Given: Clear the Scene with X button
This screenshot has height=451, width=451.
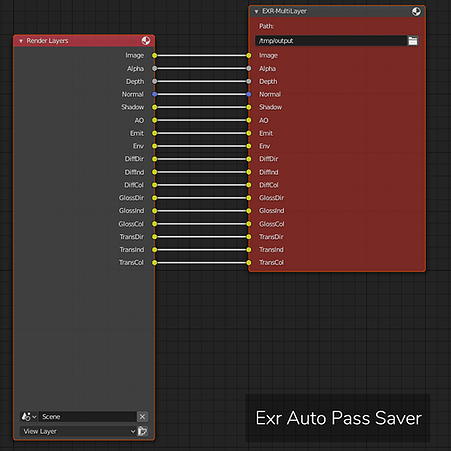Looking at the screenshot, I should coord(142,417).
